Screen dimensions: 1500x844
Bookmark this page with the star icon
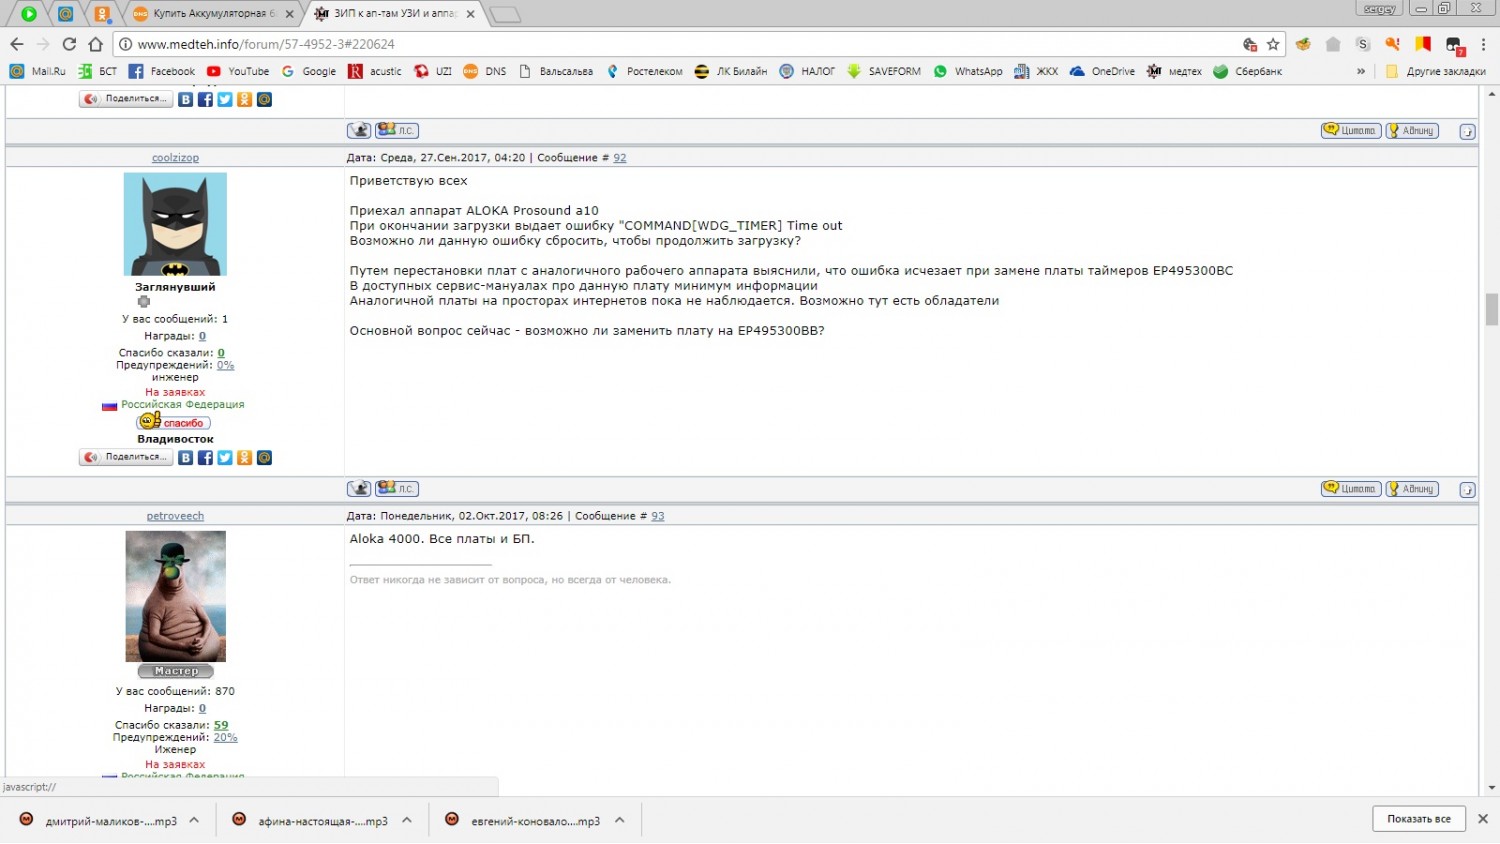1273,44
